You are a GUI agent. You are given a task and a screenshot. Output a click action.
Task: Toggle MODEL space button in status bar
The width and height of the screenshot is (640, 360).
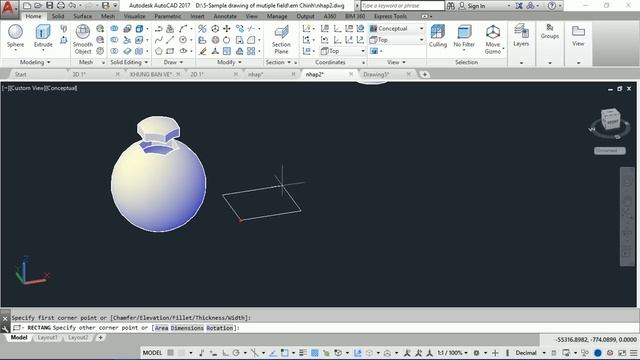152,353
